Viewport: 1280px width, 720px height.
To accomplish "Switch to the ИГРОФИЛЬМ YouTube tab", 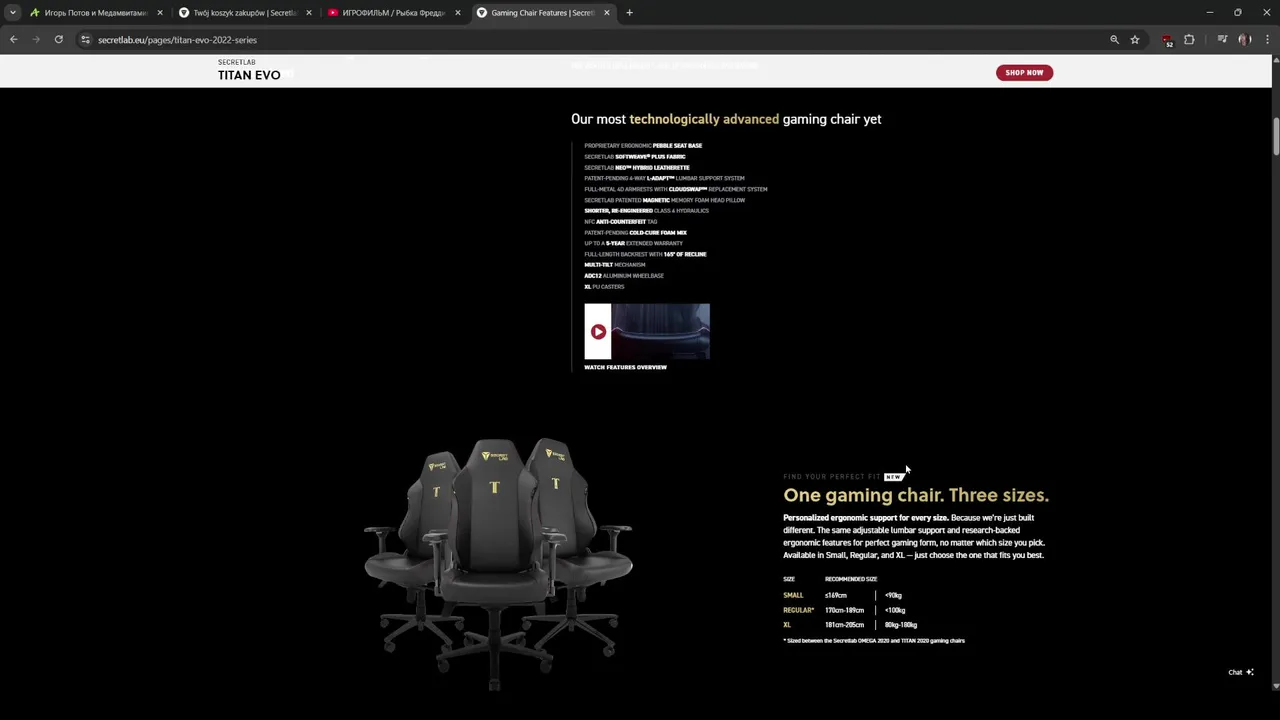I will click(x=393, y=13).
